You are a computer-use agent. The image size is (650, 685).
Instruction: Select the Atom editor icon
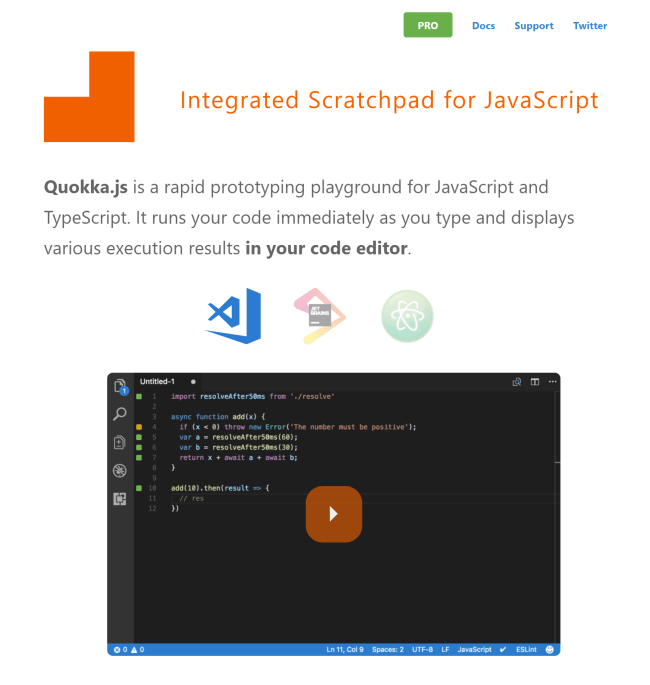(407, 315)
